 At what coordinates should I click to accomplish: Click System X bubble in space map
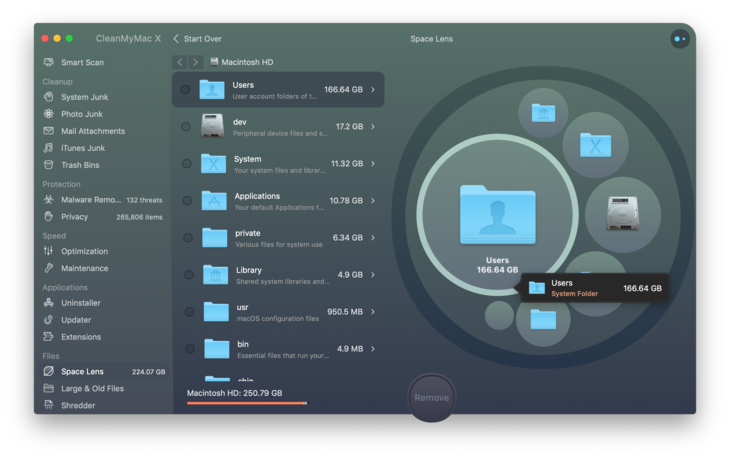click(595, 145)
